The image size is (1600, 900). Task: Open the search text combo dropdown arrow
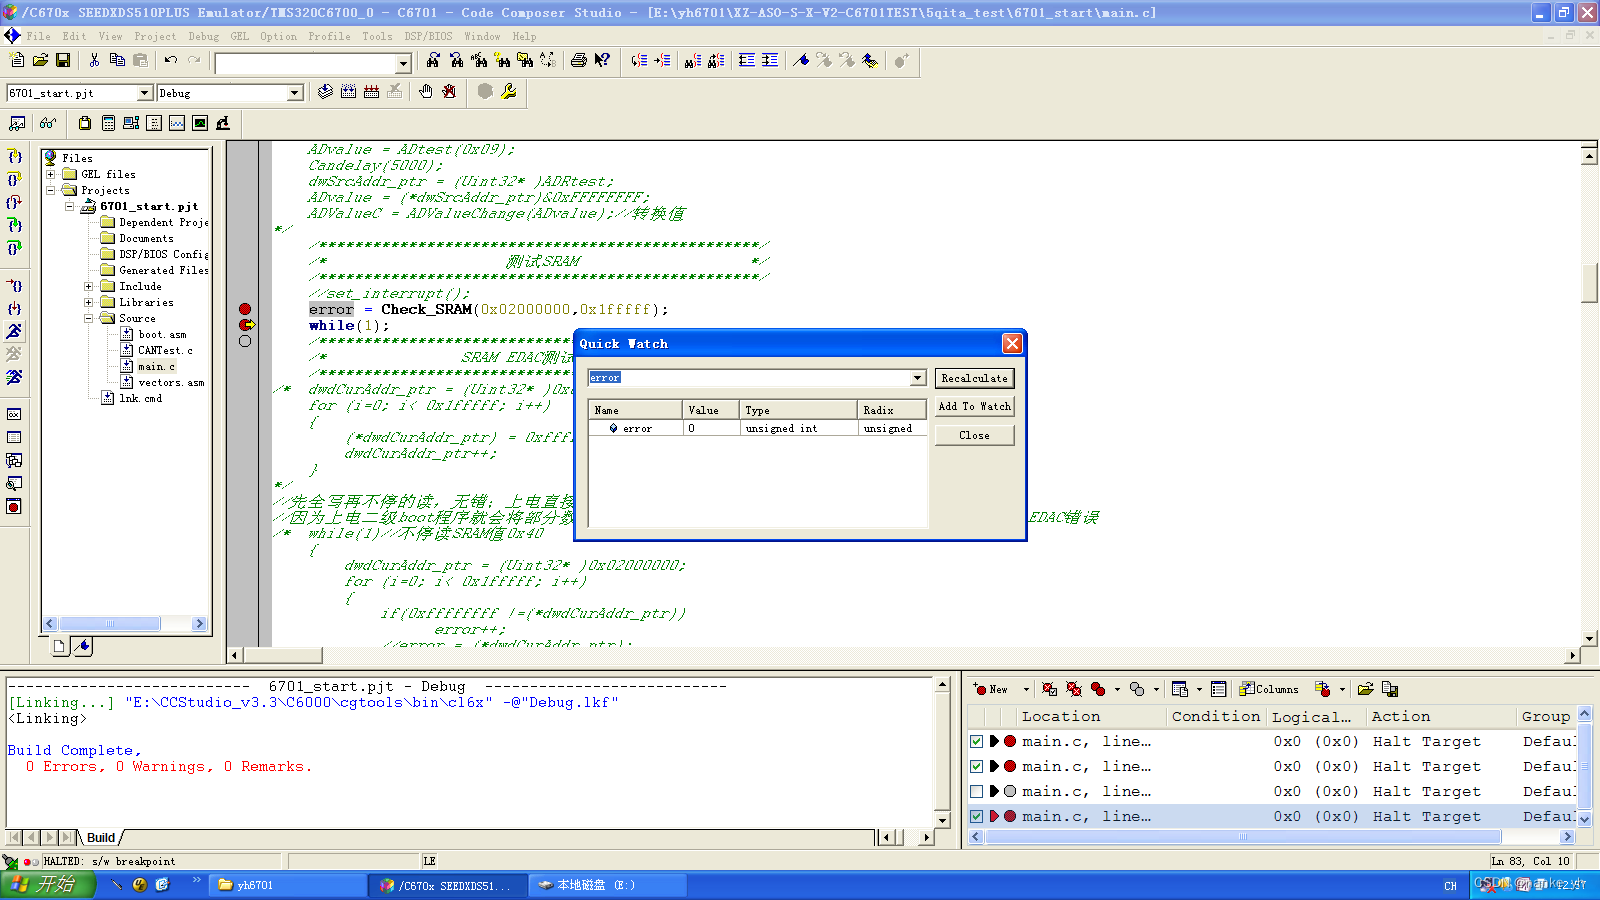pos(403,63)
